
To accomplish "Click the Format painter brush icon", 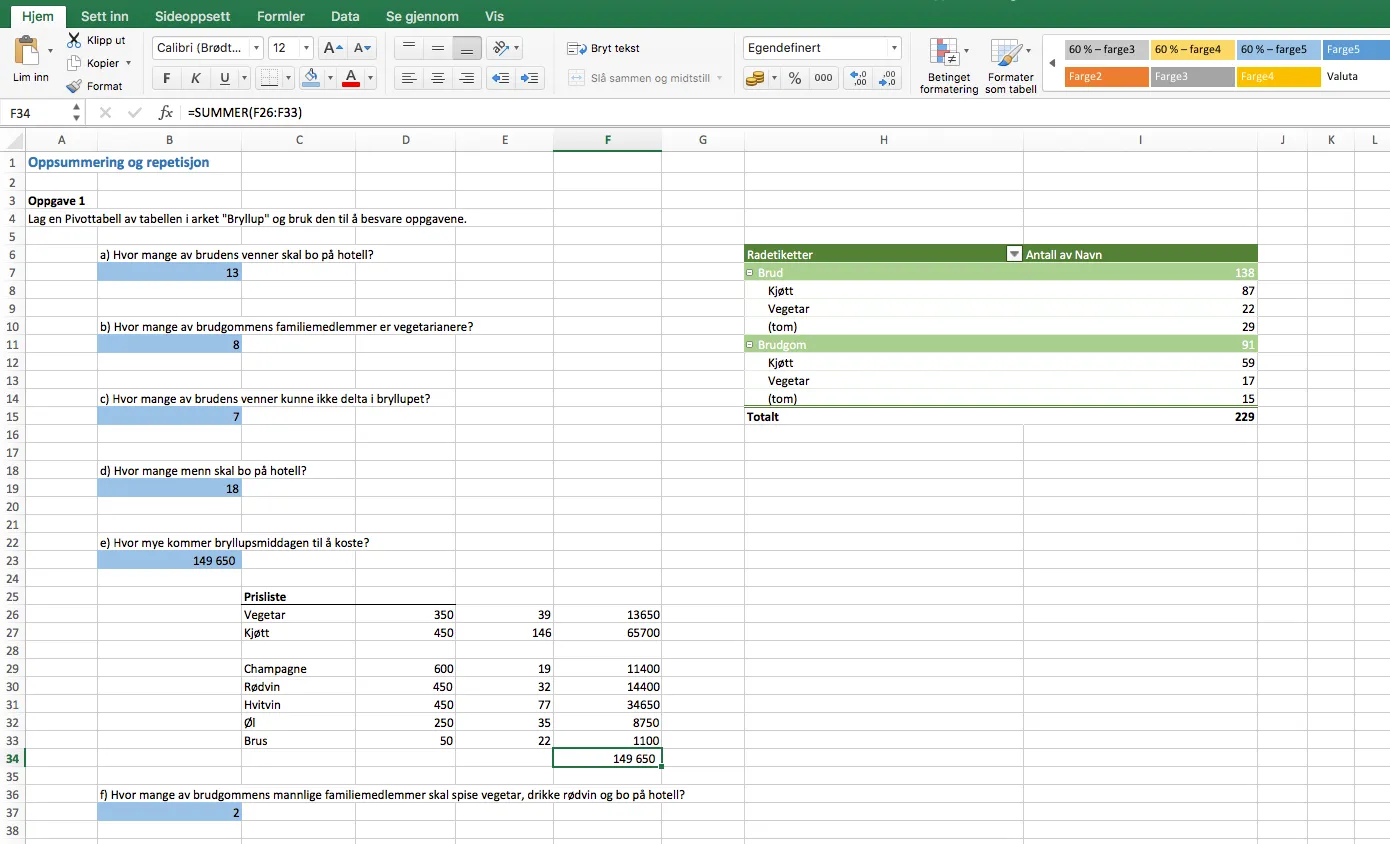I will [74, 86].
